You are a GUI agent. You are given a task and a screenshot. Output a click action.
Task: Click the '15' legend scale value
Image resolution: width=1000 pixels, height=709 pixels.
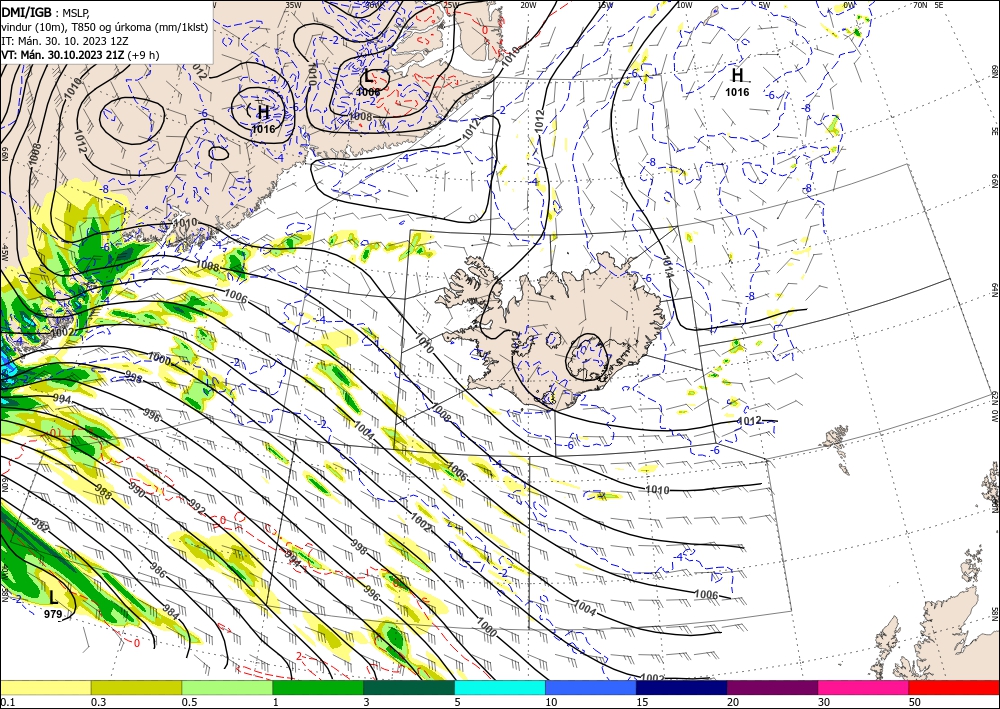(642, 702)
